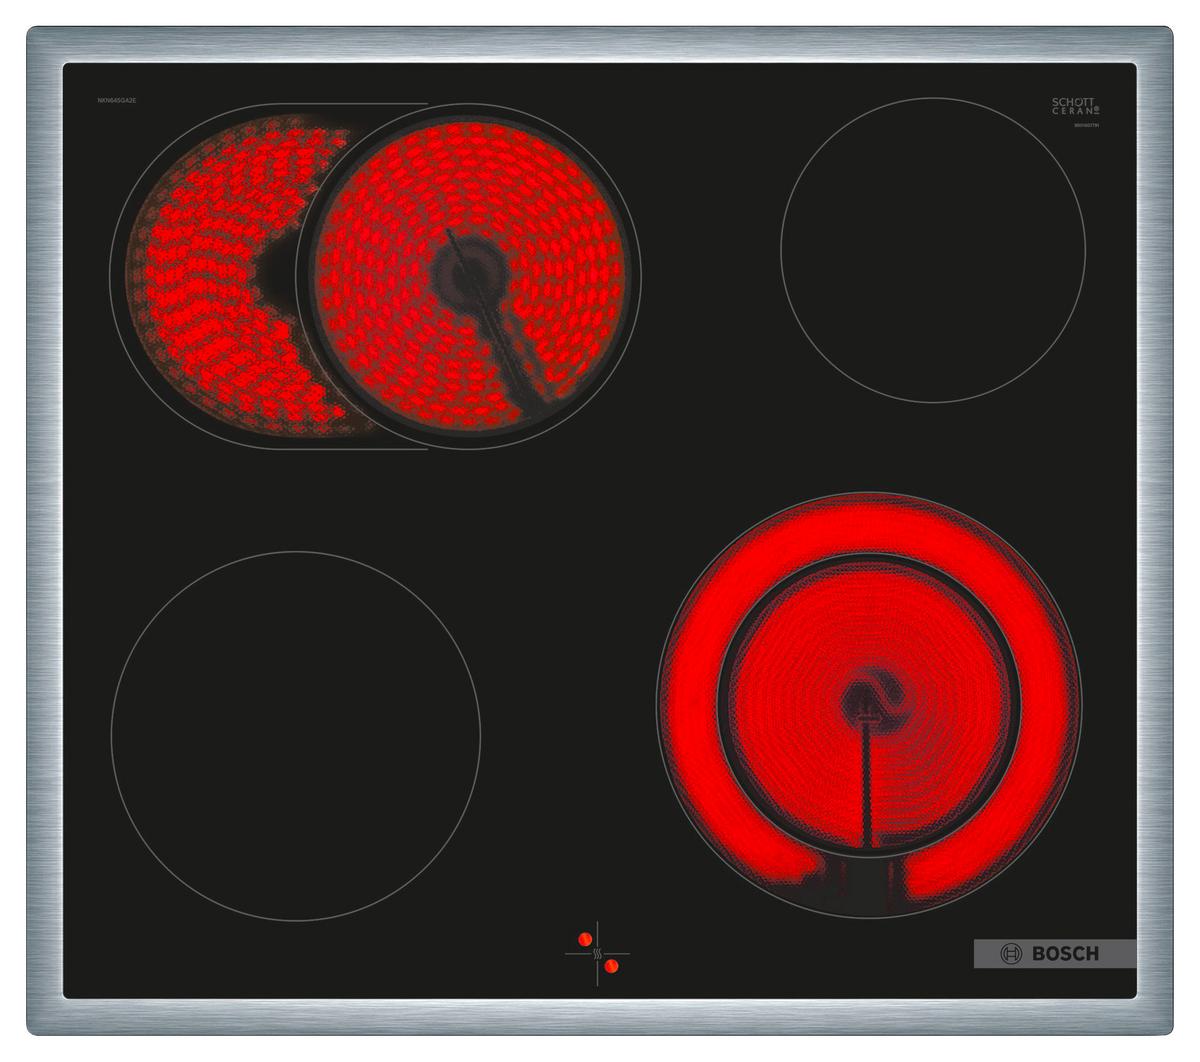Click the wavy heat symbol between indicators
1200x1062 pixels.
[597, 953]
